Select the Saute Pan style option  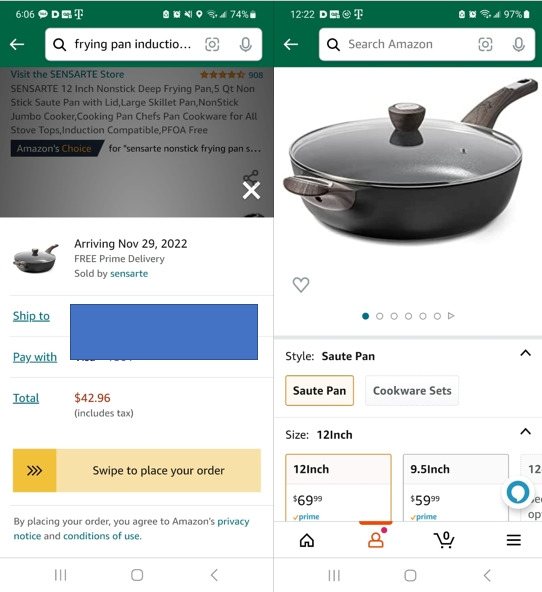tap(319, 390)
